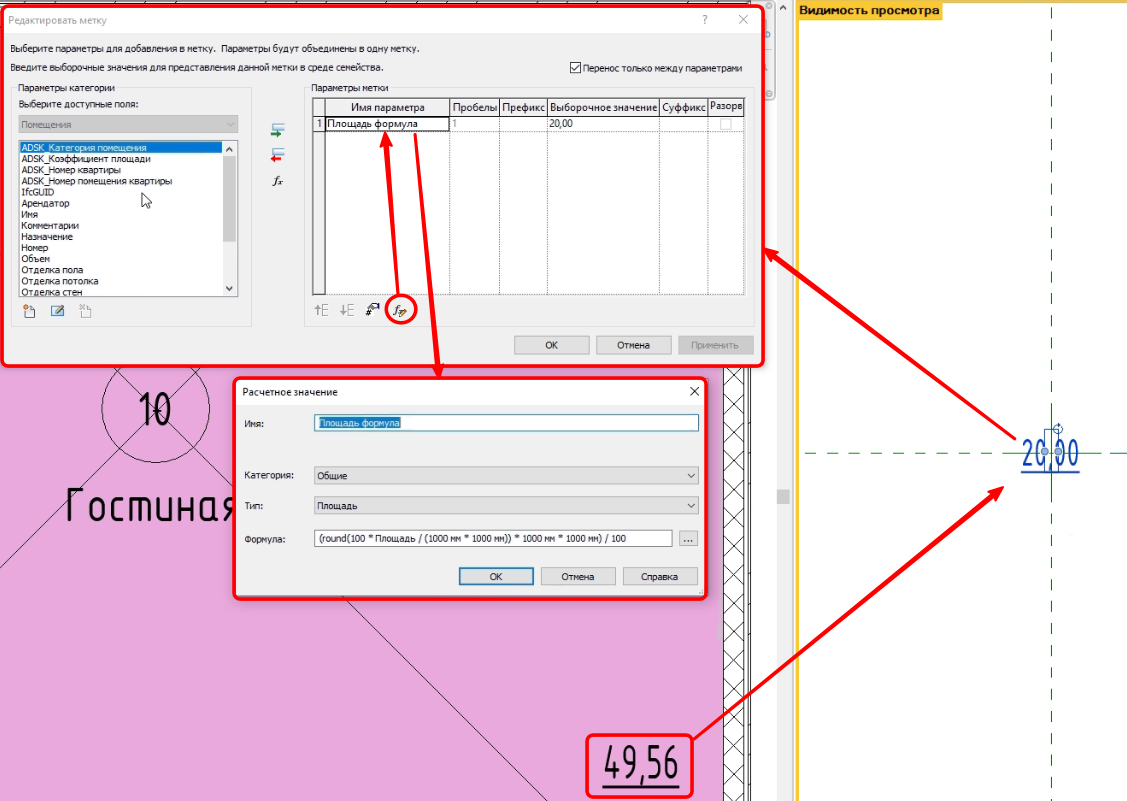The width and height of the screenshot is (1127, 801).
Task: Click the new parameter icon below the field list
Action: (29, 311)
